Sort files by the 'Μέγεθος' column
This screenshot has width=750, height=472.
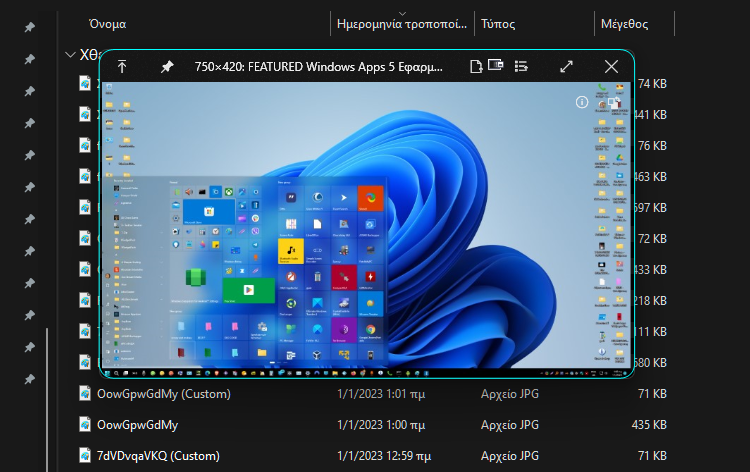[x=624, y=24]
